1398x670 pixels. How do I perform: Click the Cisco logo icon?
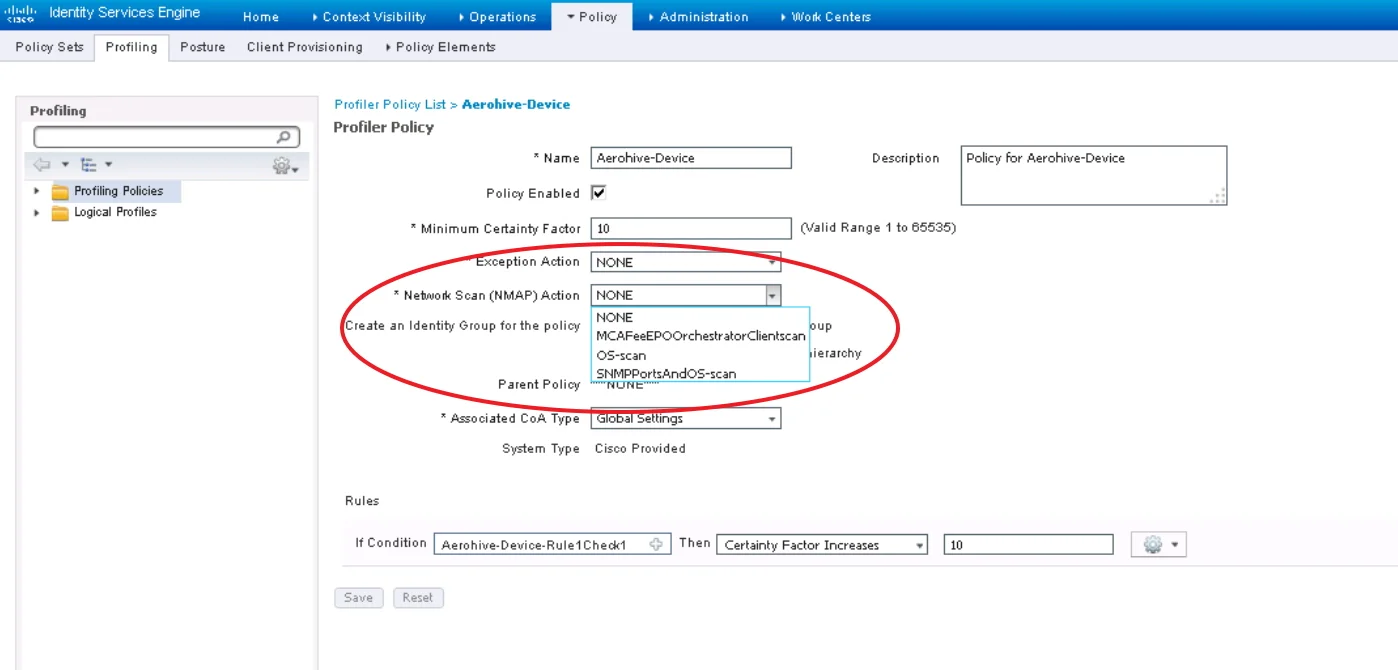[x=20, y=14]
